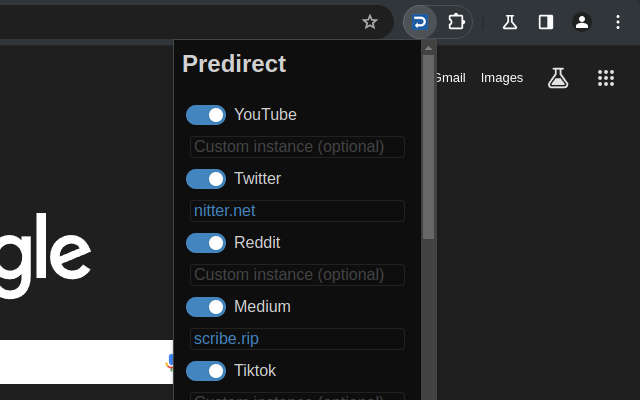Open Google Search Labs flask icon
This screenshot has width=640, height=400.
[x=558, y=78]
